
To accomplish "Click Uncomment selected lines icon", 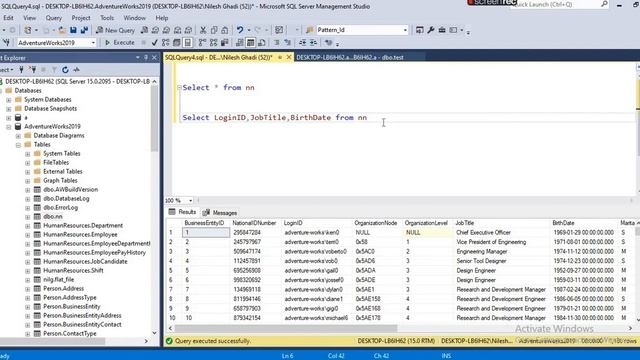I will (x=288, y=42).
